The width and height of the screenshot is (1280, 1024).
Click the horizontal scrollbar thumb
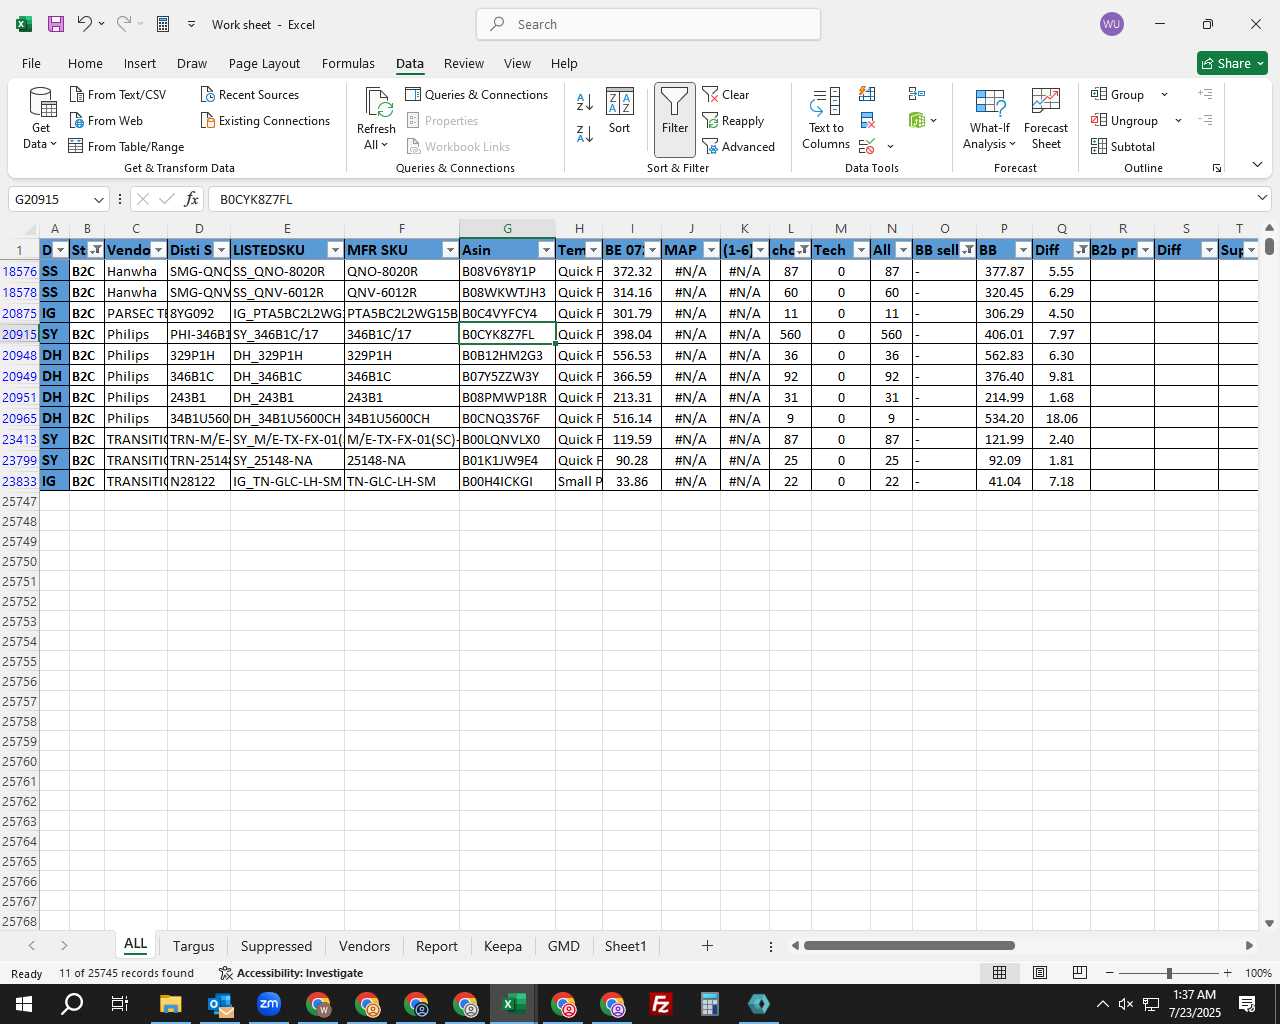pyautogui.click(x=909, y=945)
